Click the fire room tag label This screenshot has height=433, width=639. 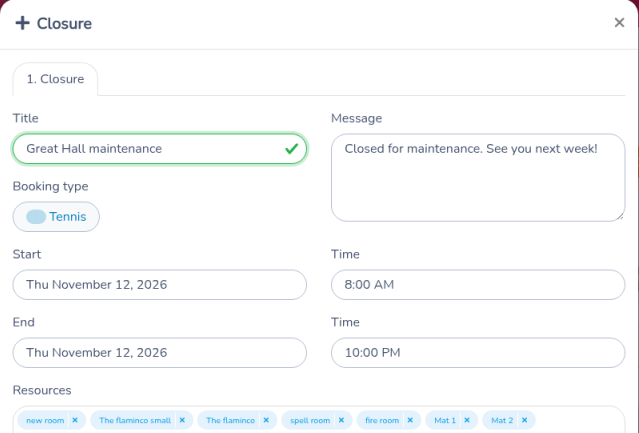pyautogui.click(x=382, y=420)
